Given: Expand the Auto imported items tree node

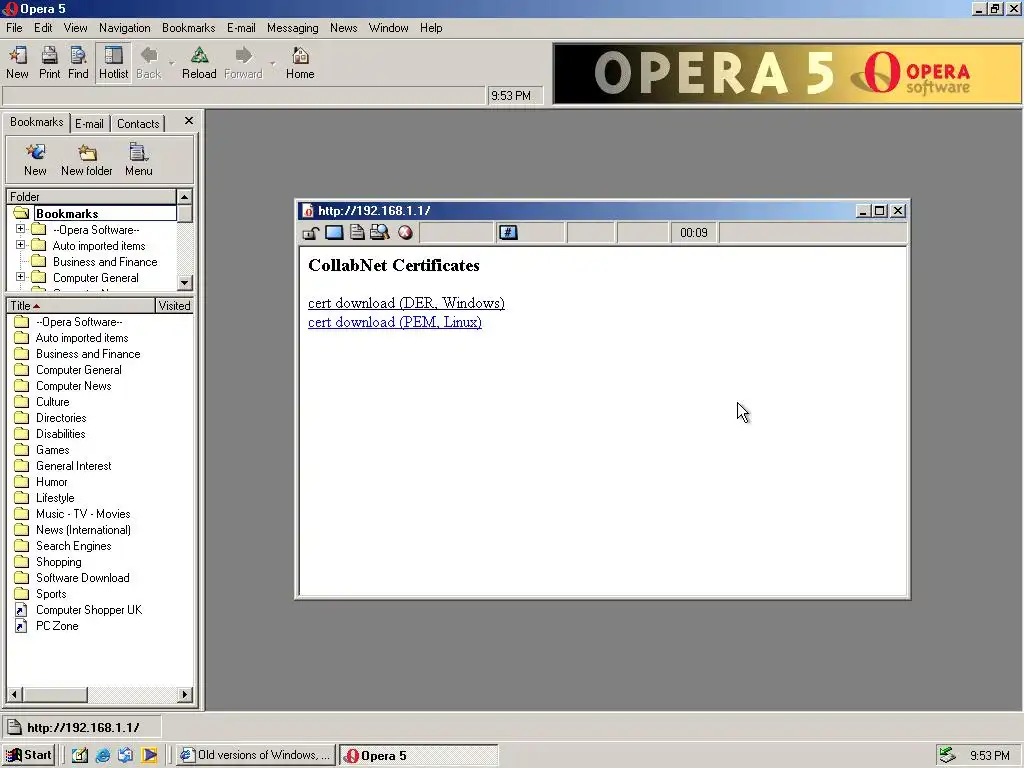Looking at the screenshot, I should point(20,245).
